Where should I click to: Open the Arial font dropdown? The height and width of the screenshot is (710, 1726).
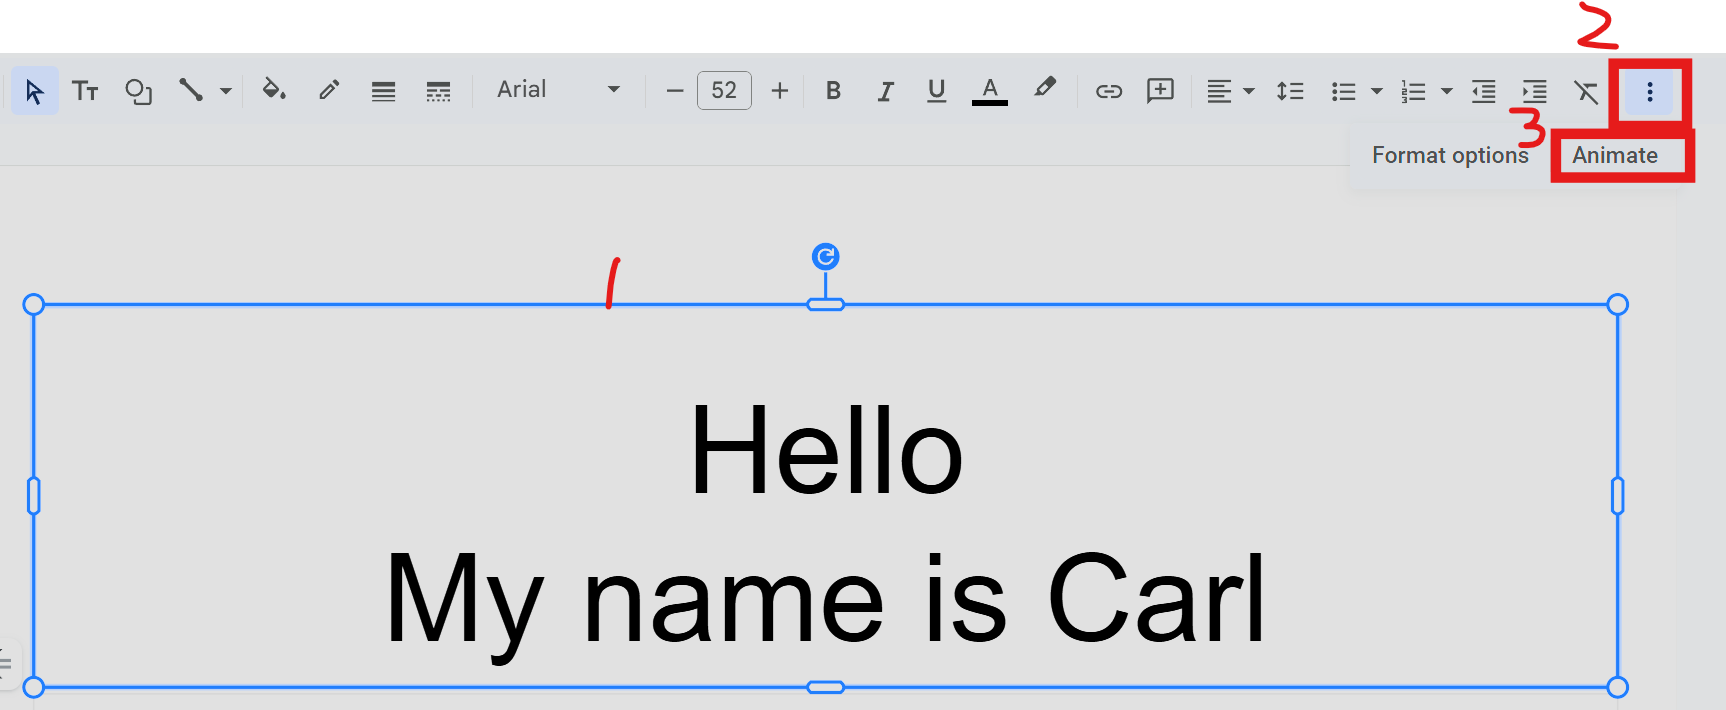coord(558,90)
